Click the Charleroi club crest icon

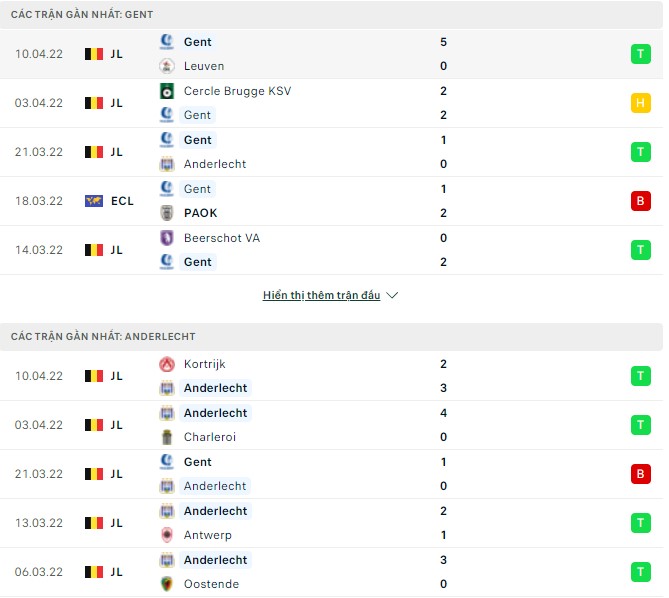click(167, 437)
